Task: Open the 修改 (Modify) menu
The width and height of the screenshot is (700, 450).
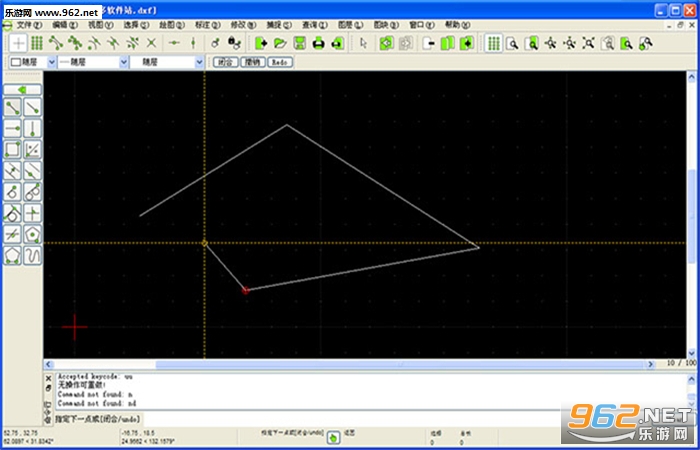Action: [x=244, y=25]
